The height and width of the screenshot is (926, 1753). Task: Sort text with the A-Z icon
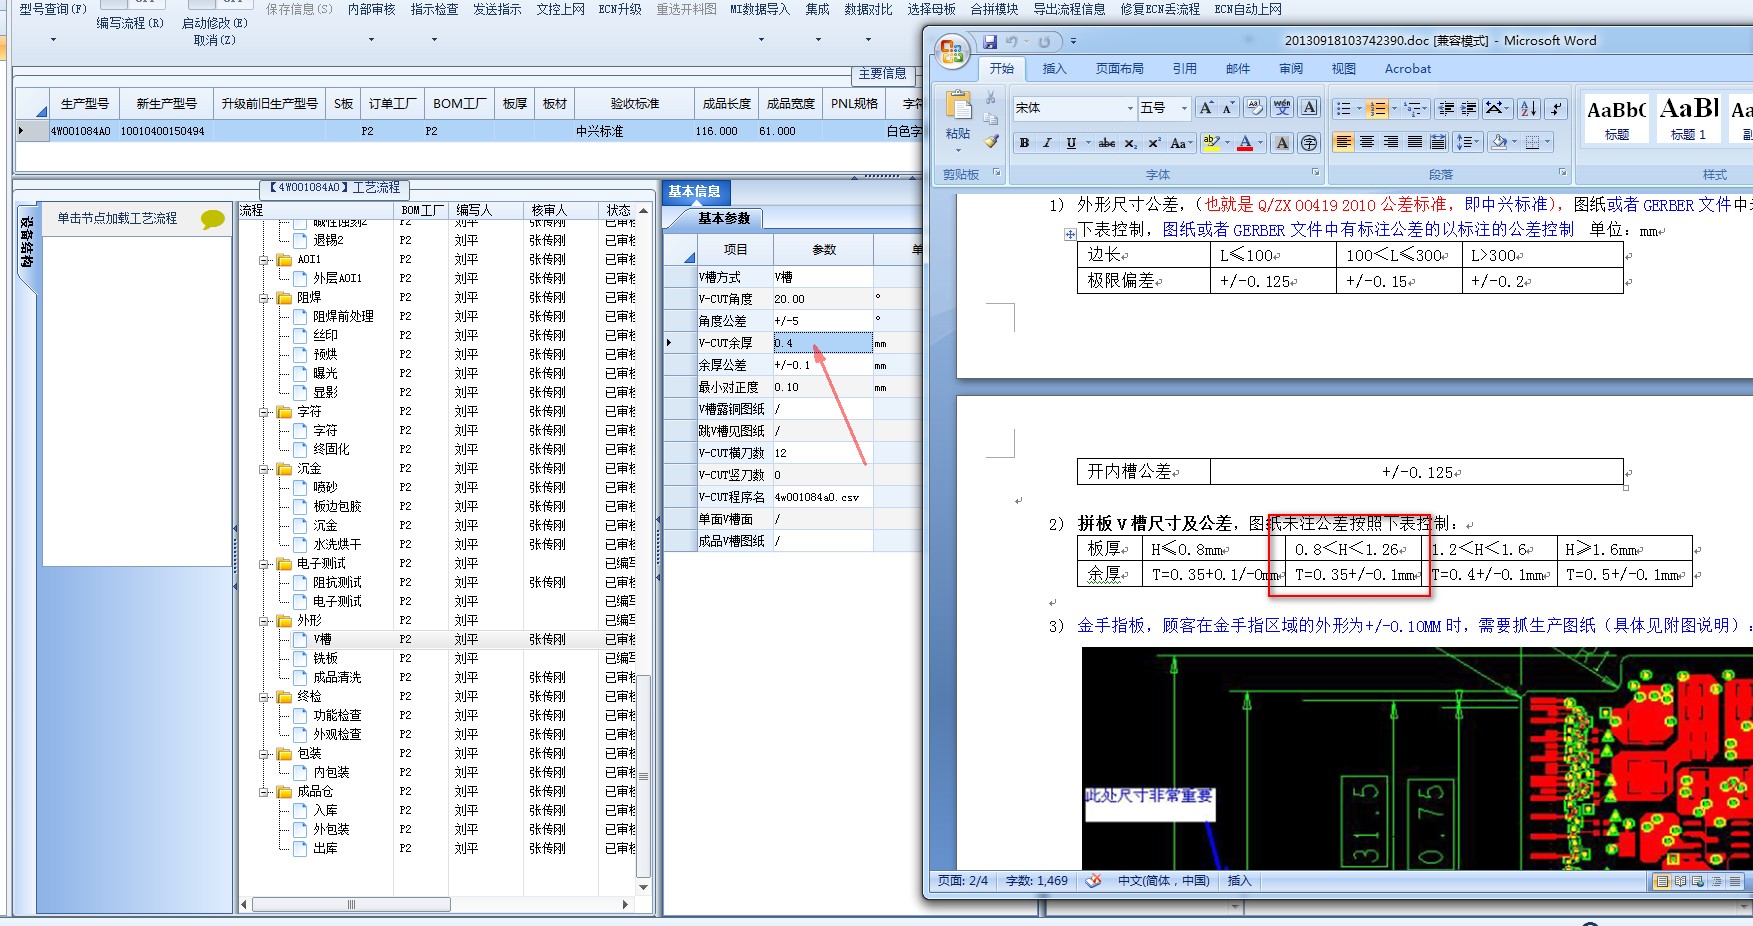[x=1528, y=108]
